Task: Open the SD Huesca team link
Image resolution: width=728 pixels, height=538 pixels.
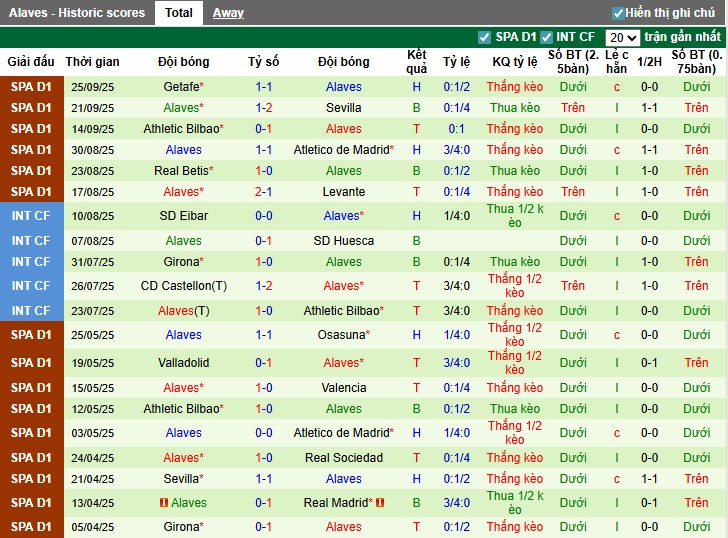Action: tap(343, 241)
